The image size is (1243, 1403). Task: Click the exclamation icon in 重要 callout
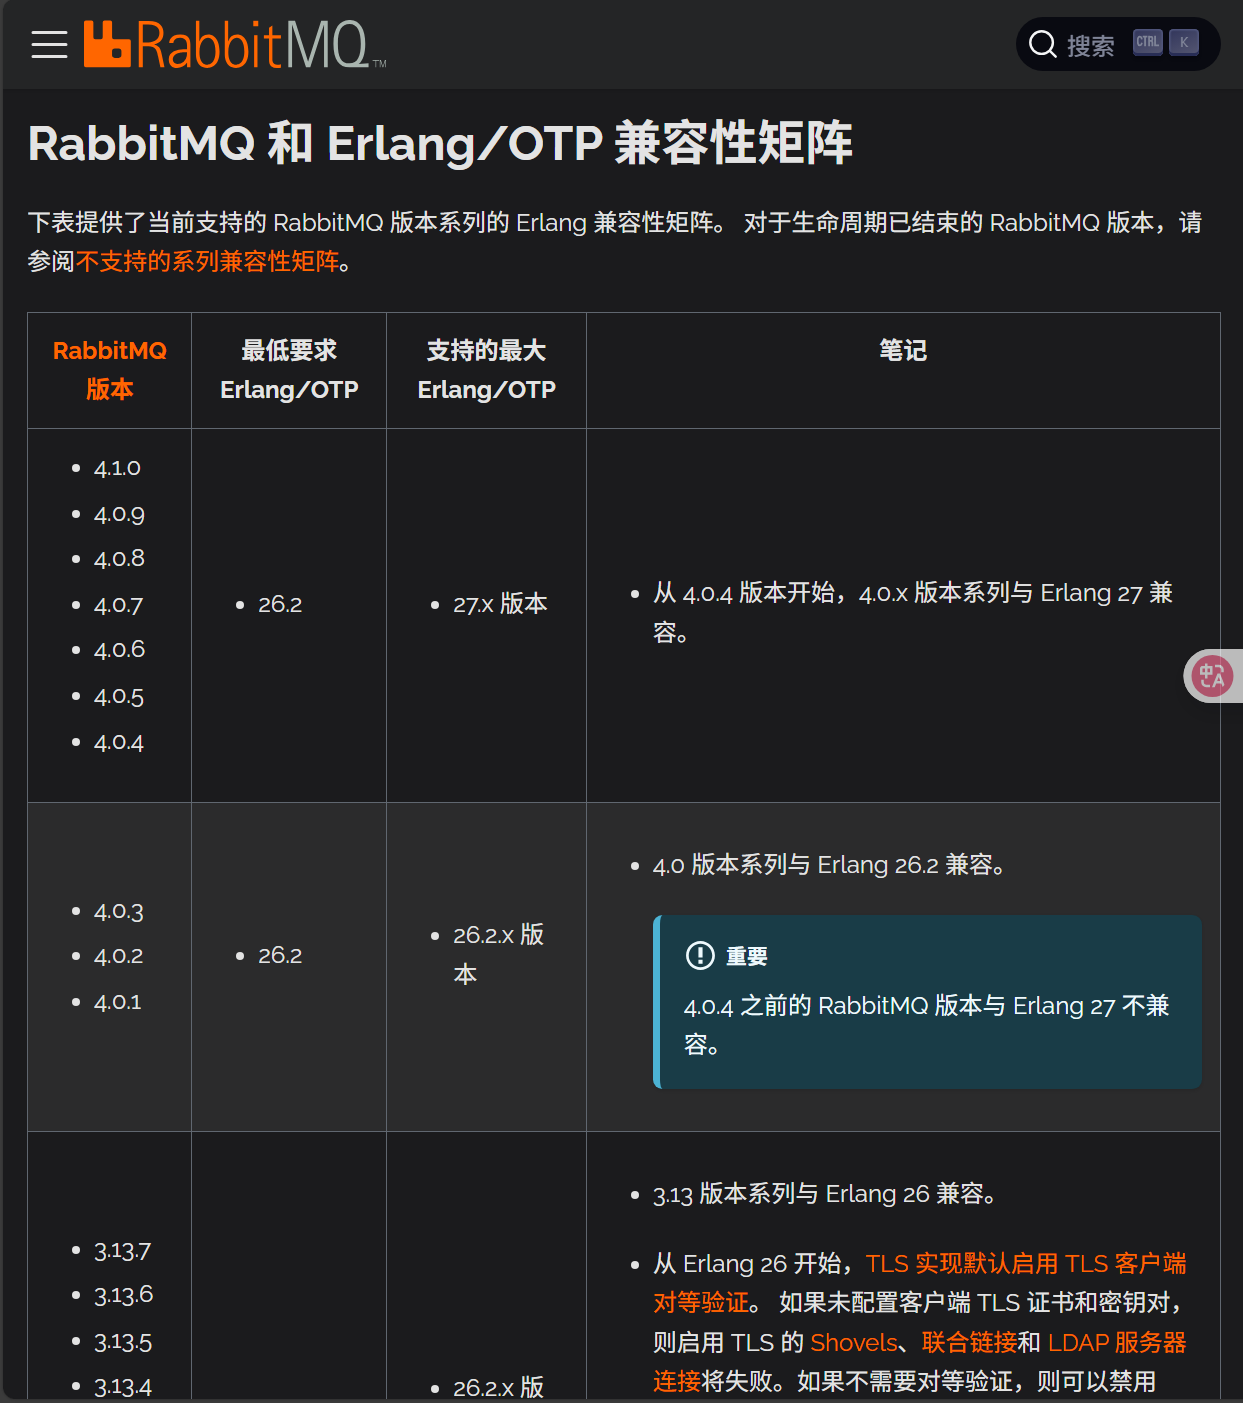click(x=700, y=956)
